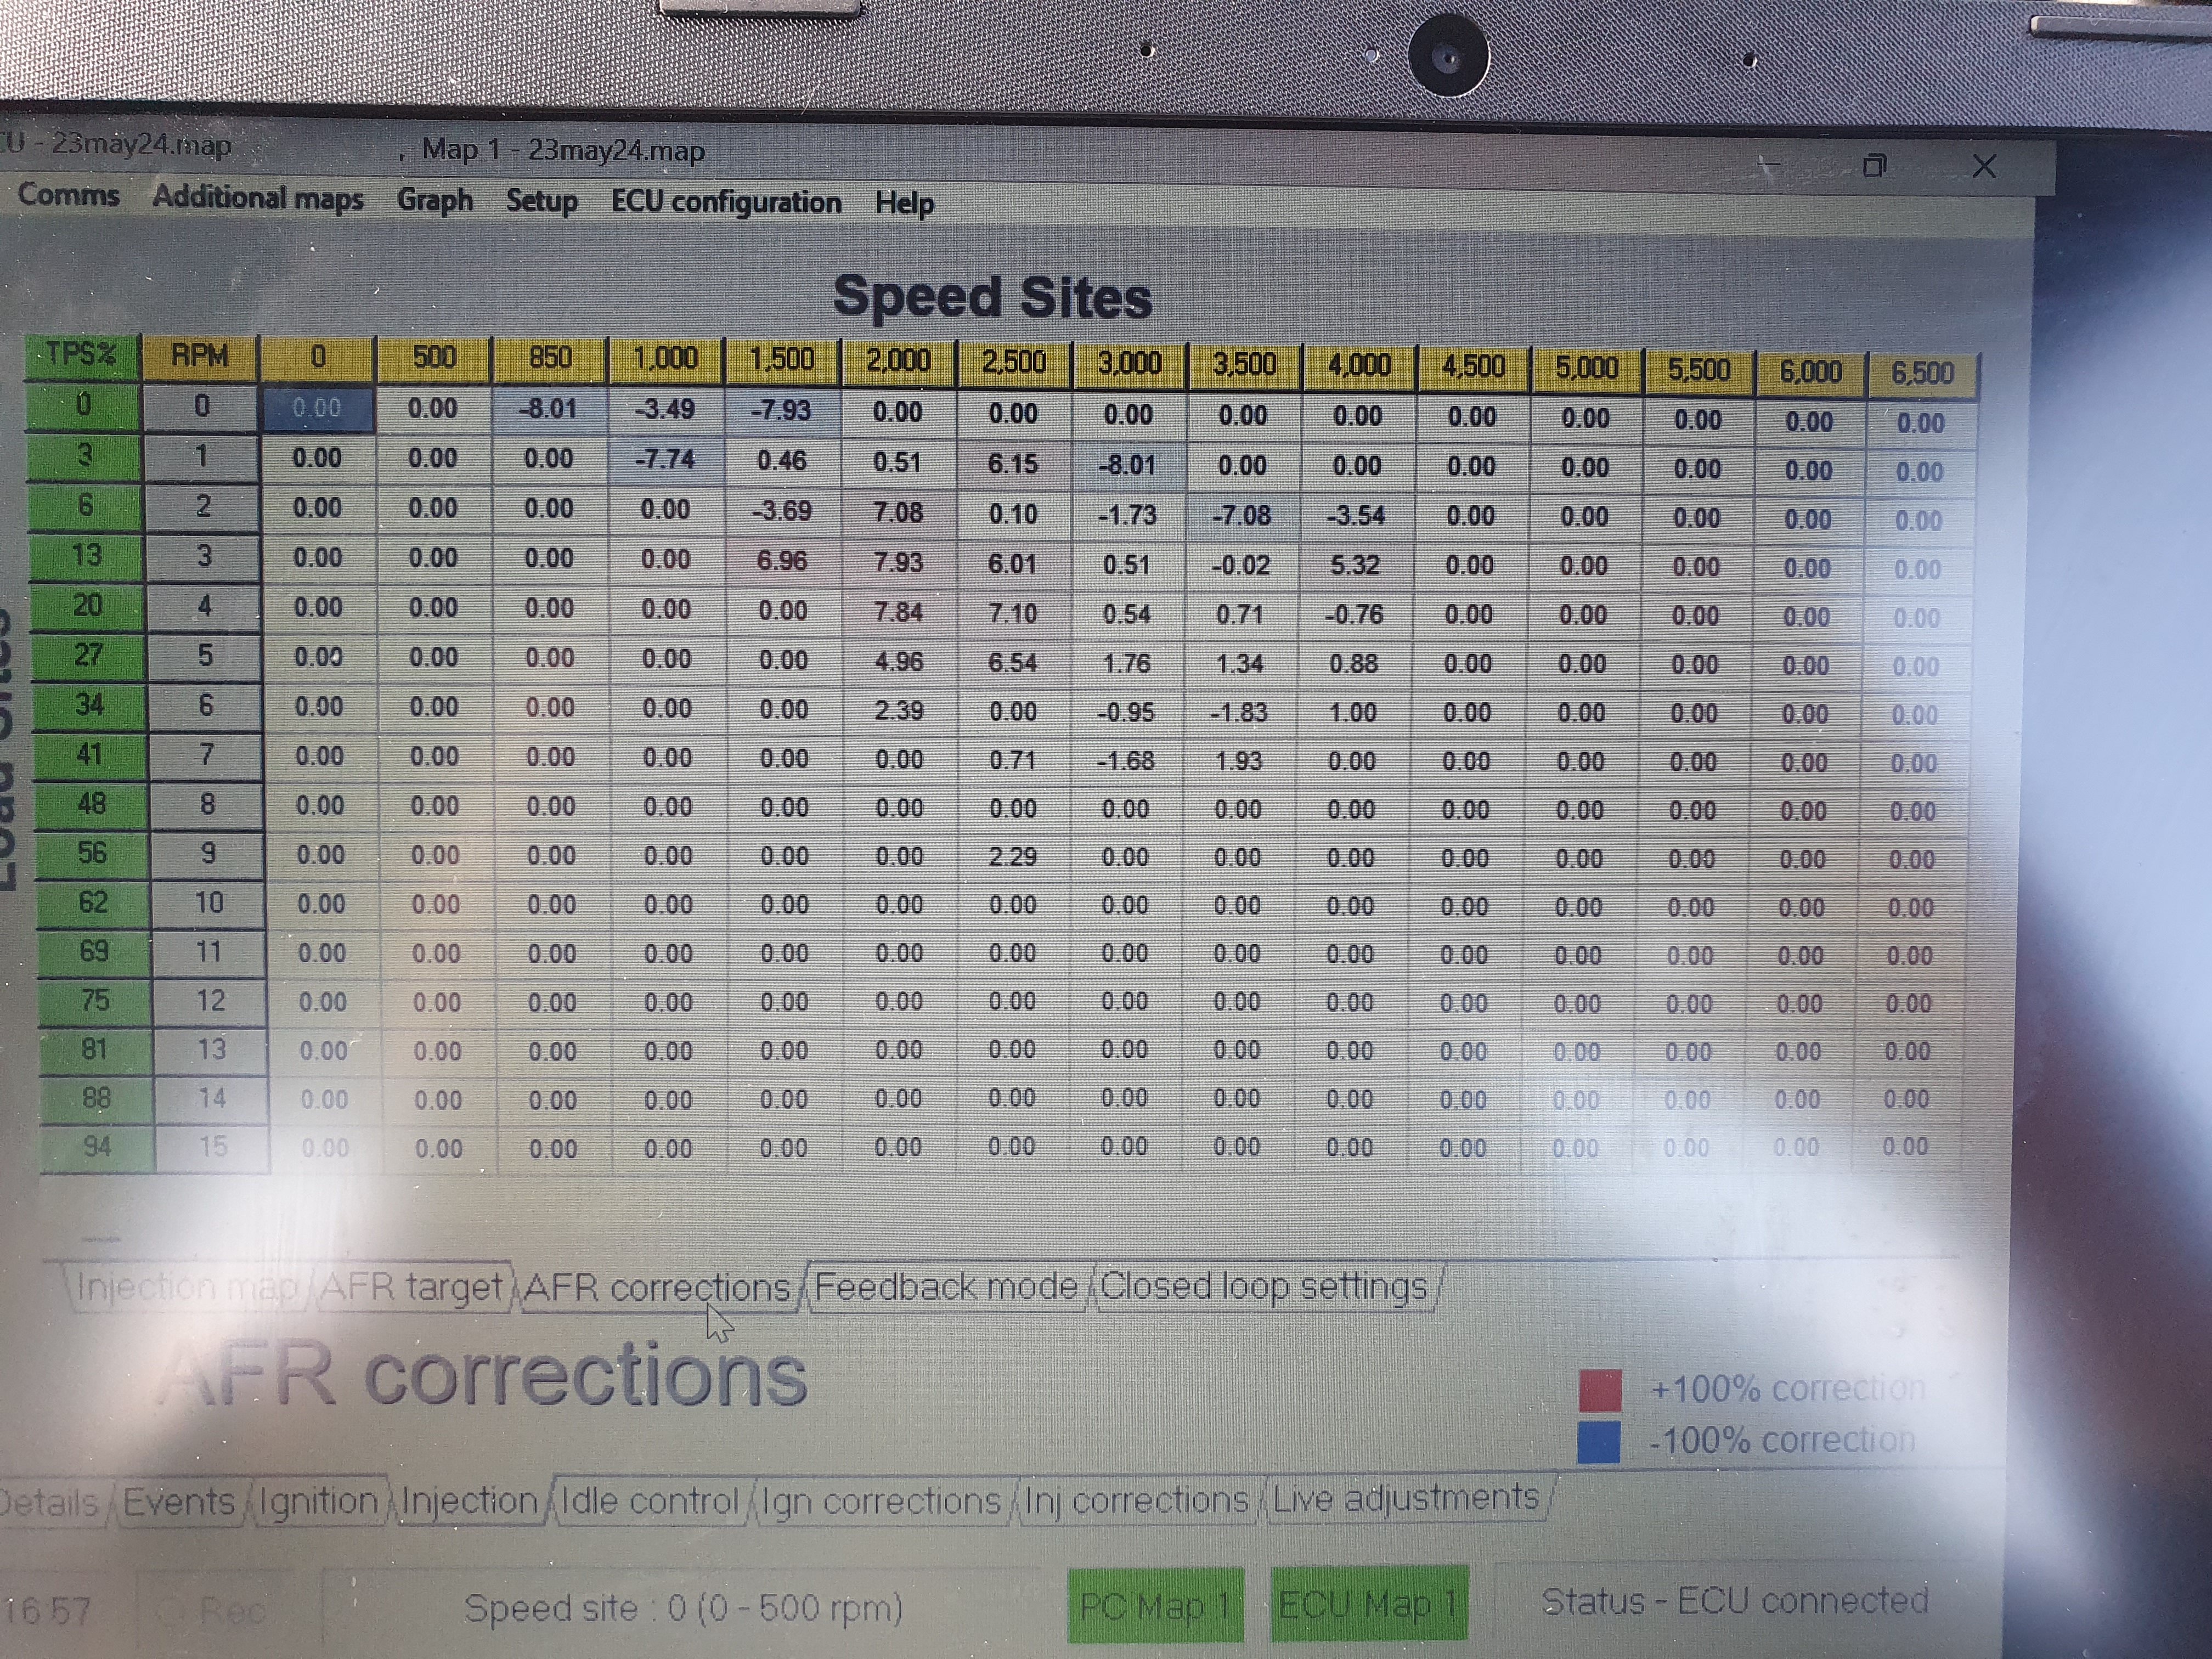Open the Feedback mode tab
2212x1659 pixels.
946,1286
